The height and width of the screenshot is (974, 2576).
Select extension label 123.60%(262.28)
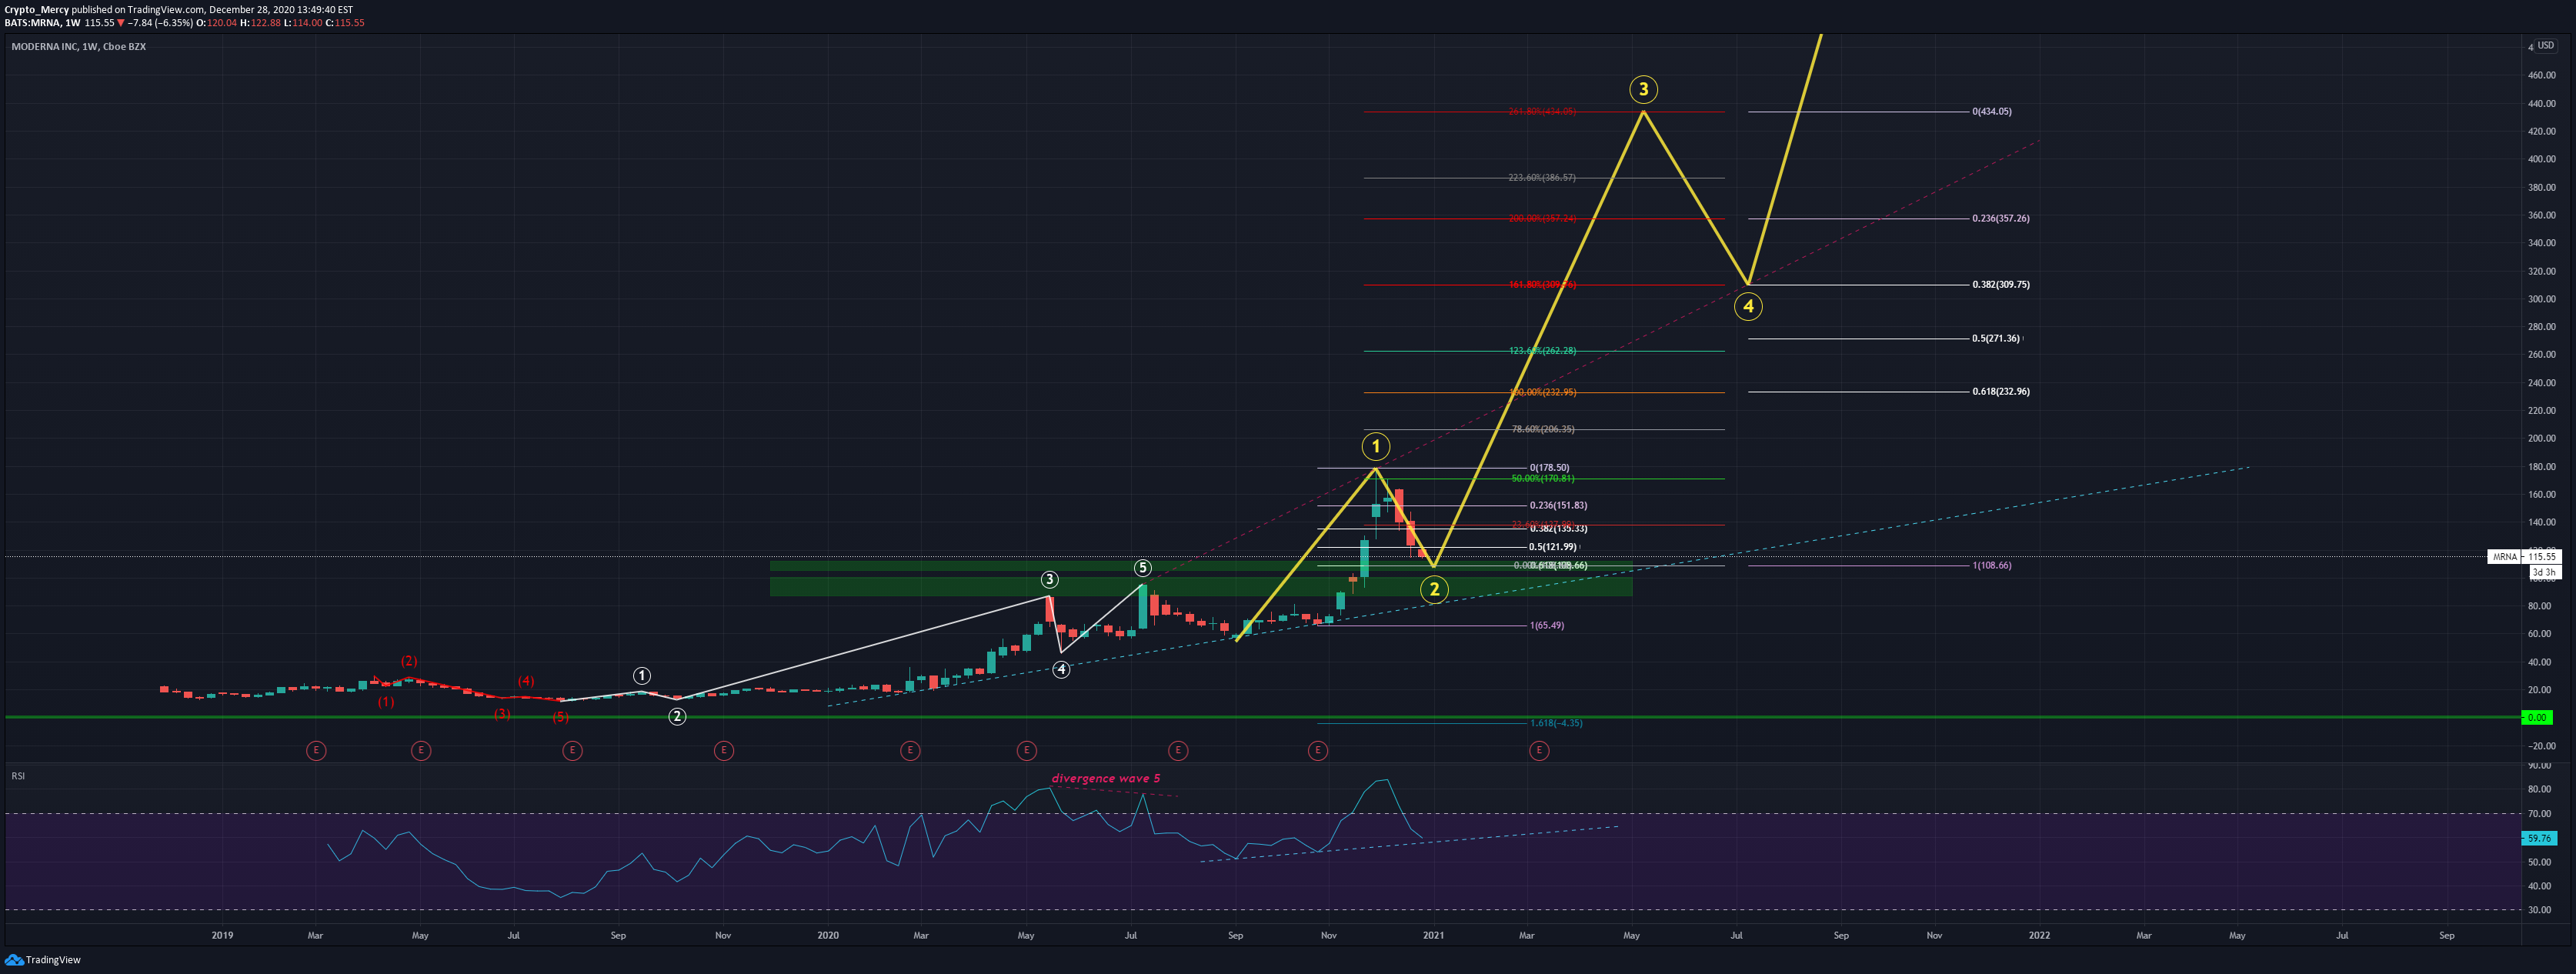coord(1542,351)
